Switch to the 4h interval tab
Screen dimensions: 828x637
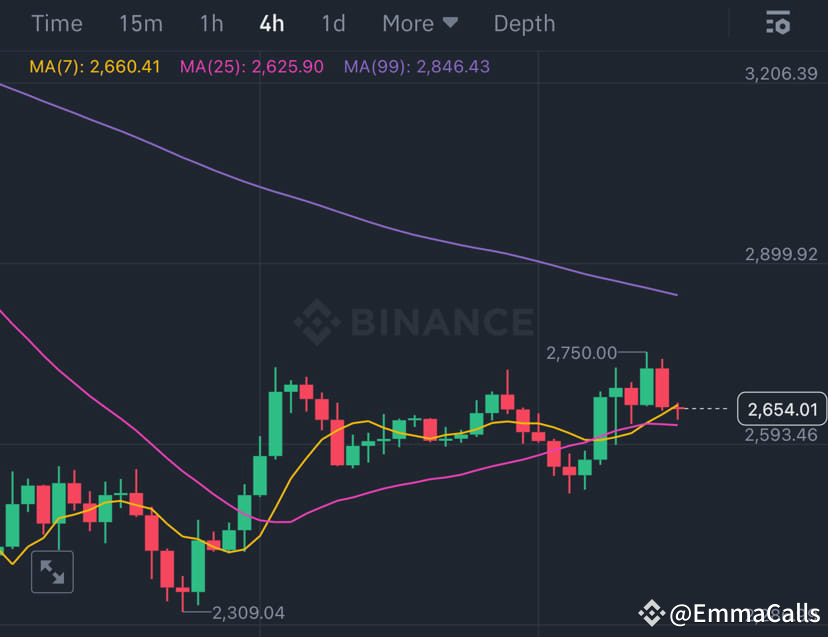point(271,23)
